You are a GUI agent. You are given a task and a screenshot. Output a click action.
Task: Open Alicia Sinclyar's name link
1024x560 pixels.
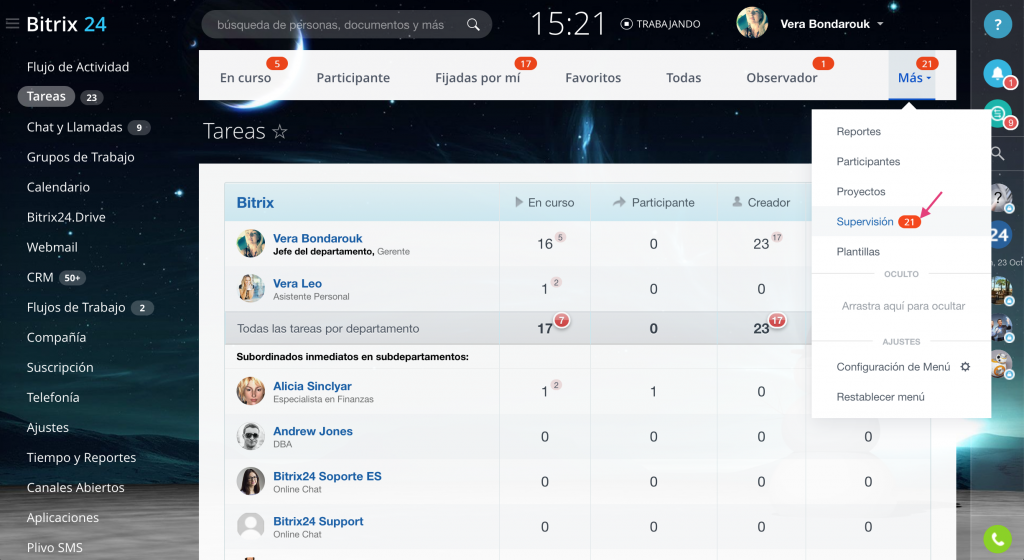tap(312, 386)
